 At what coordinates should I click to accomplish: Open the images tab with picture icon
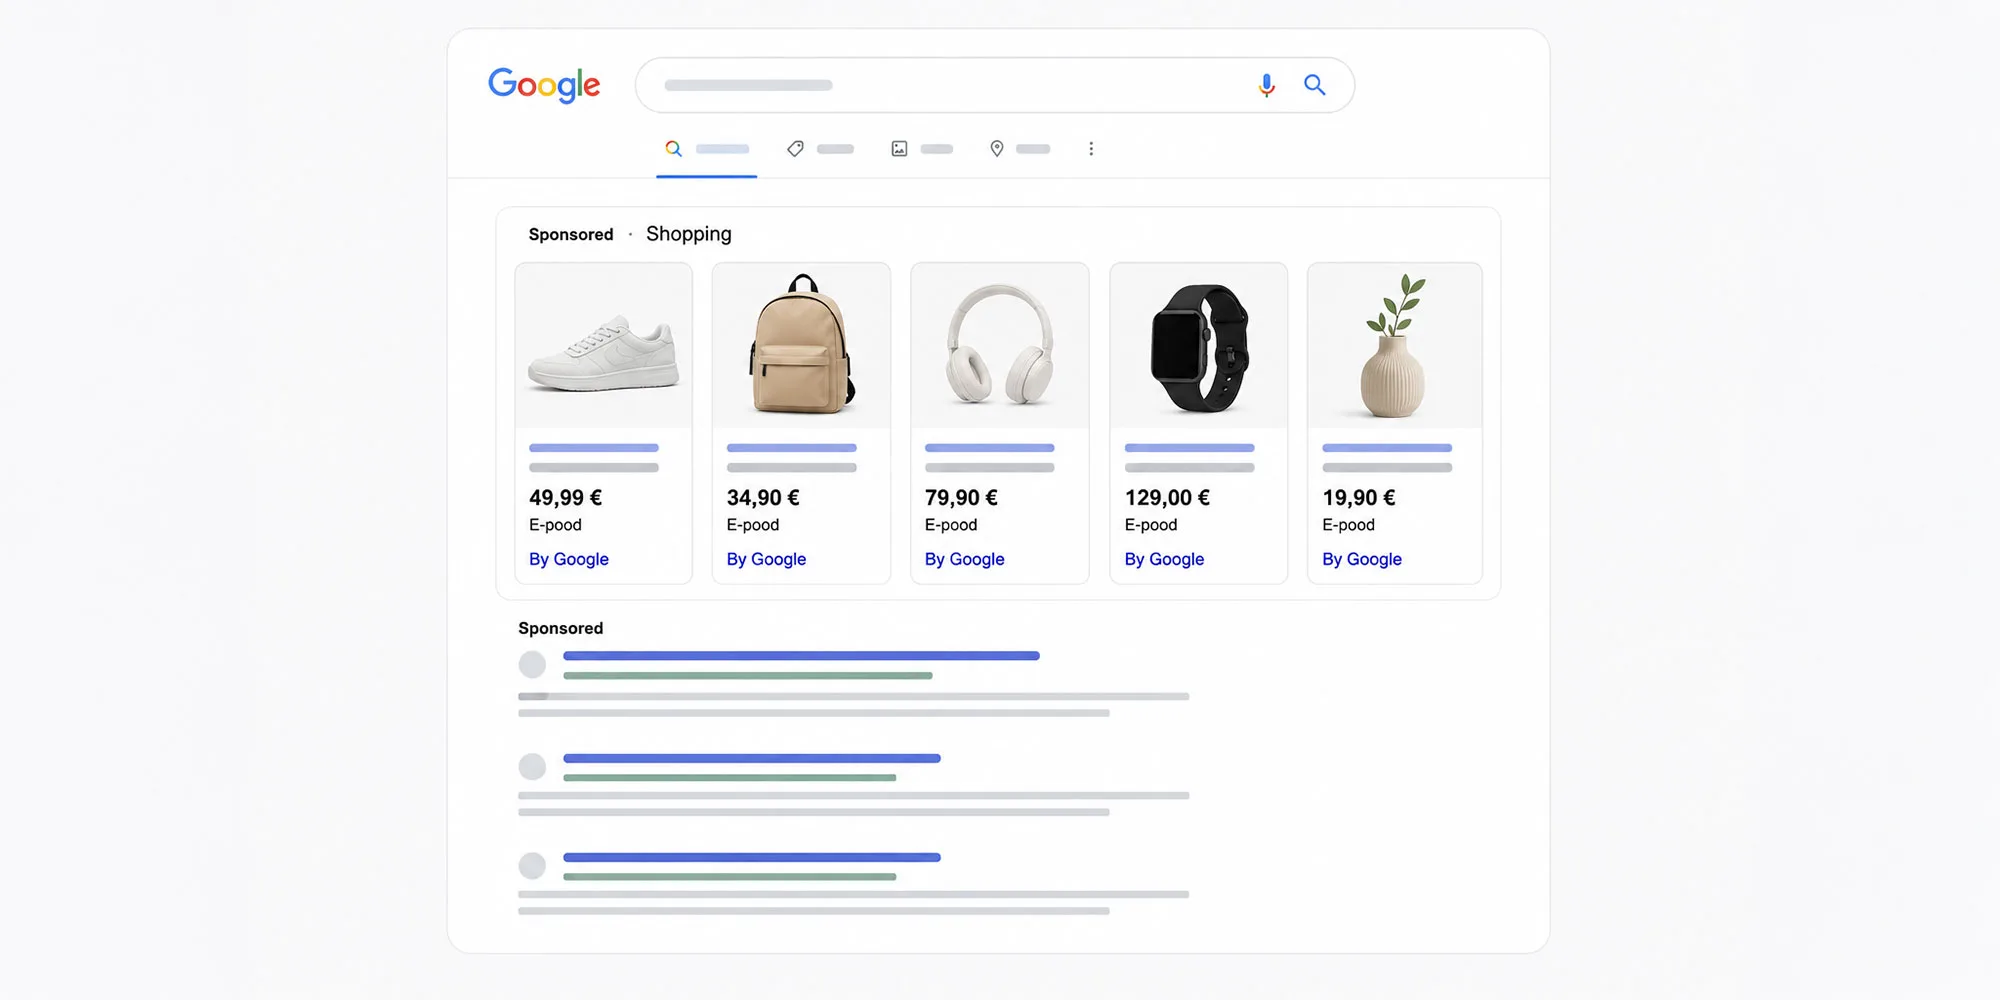click(x=922, y=149)
